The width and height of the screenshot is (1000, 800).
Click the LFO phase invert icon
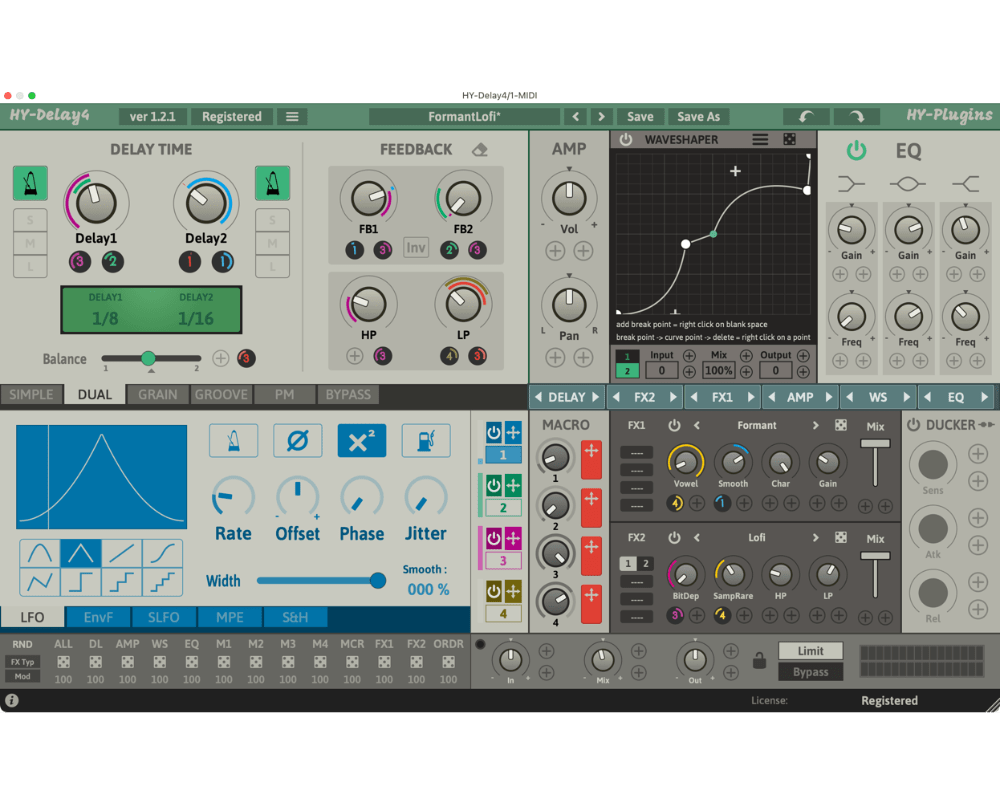[x=297, y=440]
